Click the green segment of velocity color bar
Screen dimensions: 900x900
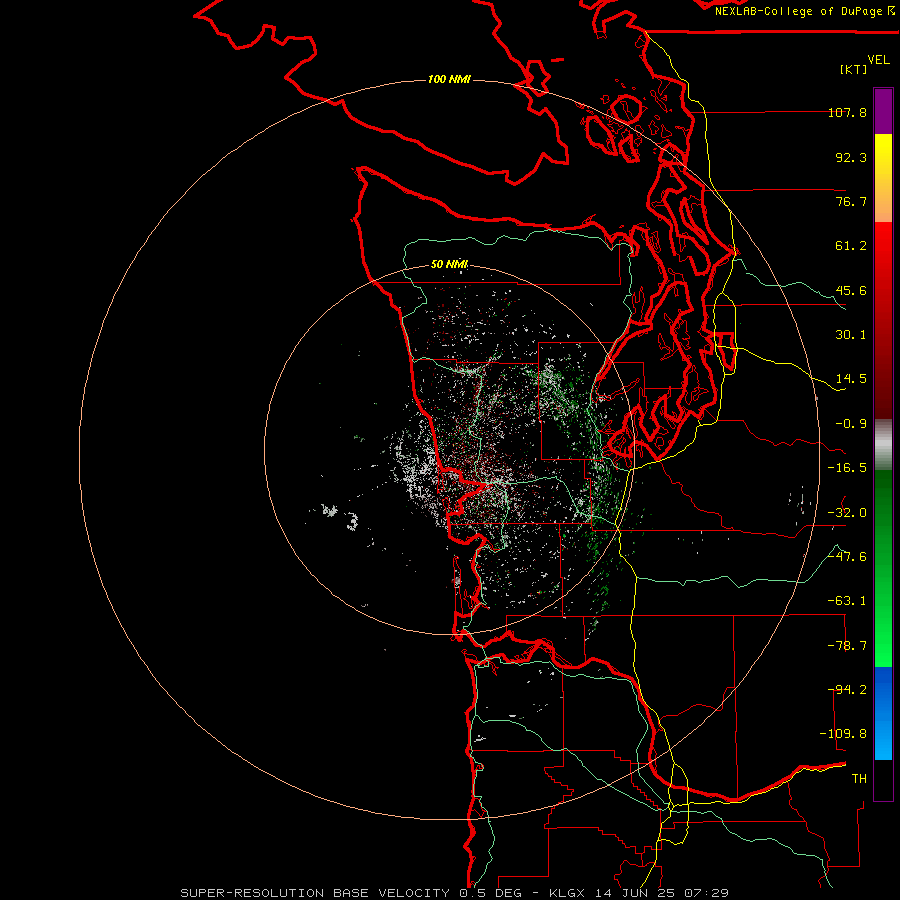tap(883, 568)
